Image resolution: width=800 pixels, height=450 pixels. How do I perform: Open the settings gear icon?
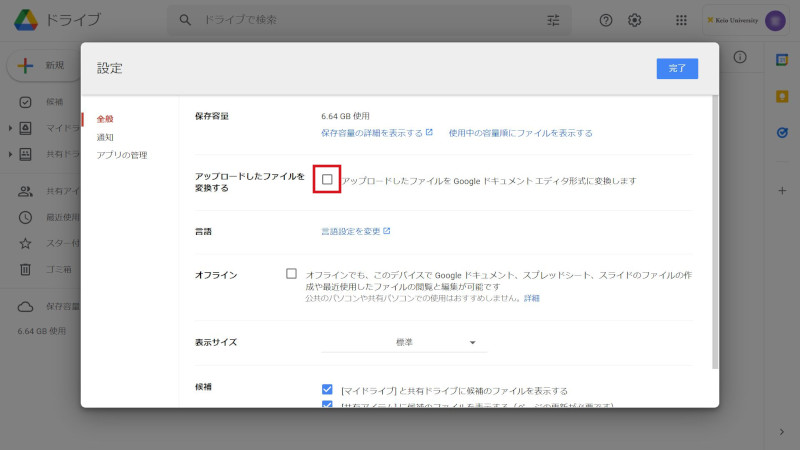[x=634, y=20]
